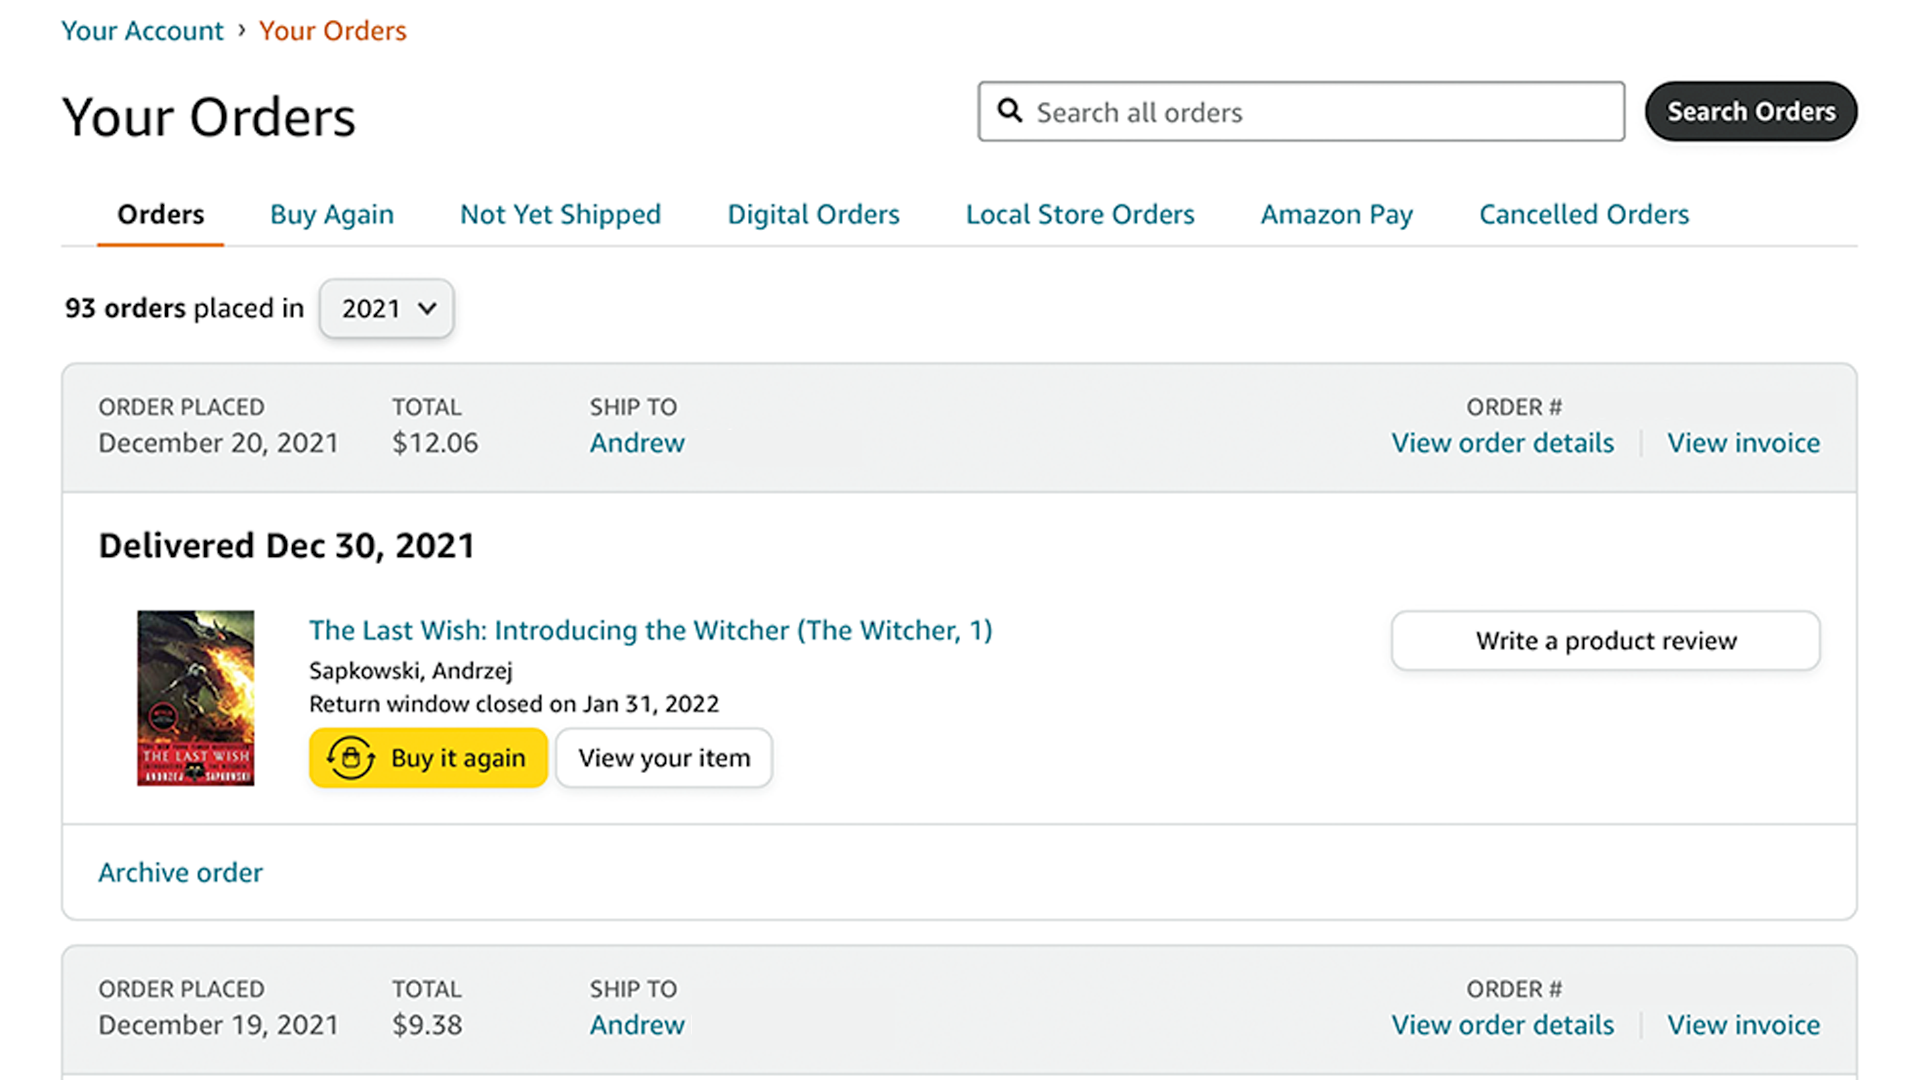The image size is (1920, 1080).
Task: Go to Local Store Orders tab
Action: tap(1080, 214)
